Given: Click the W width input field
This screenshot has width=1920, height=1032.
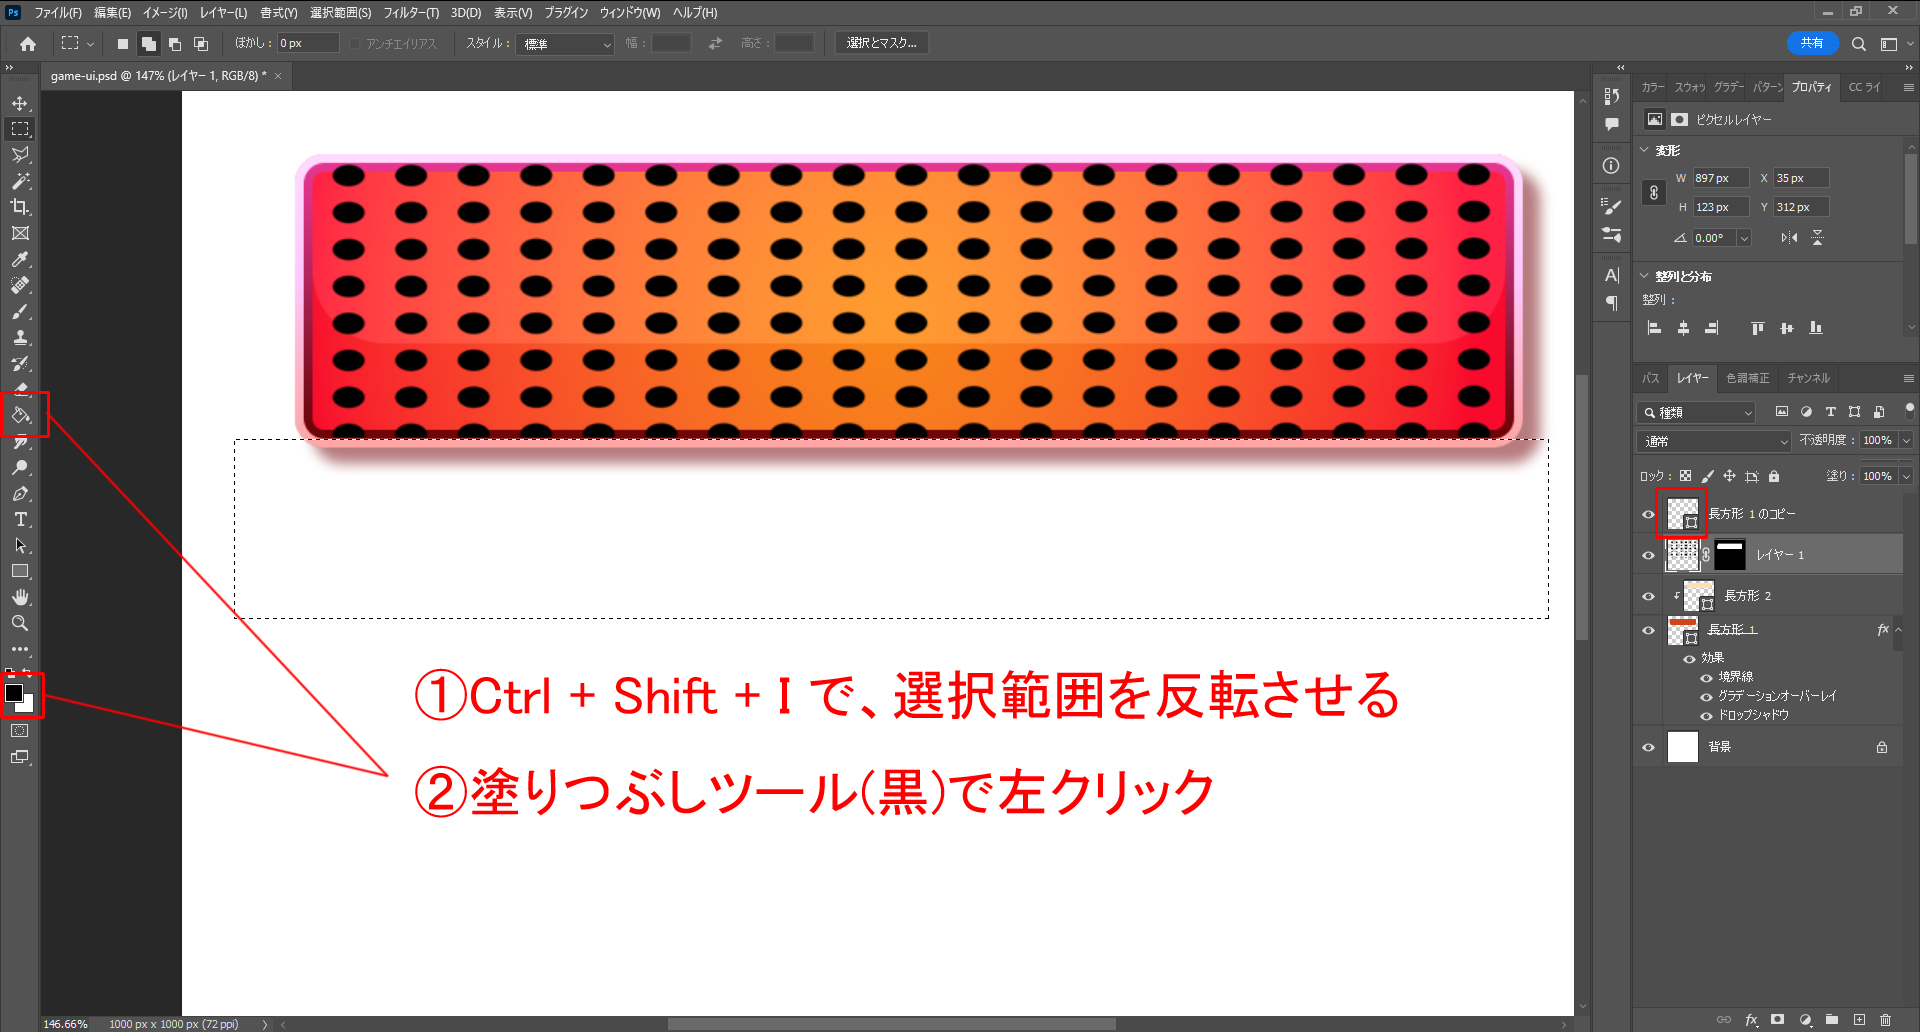Looking at the screenshot, I should coord(1719,178).
